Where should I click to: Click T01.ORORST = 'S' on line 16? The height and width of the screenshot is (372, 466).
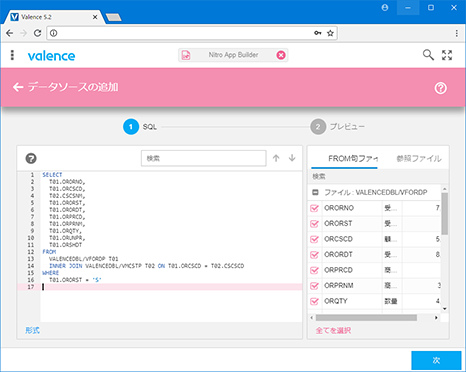(75, 280)
